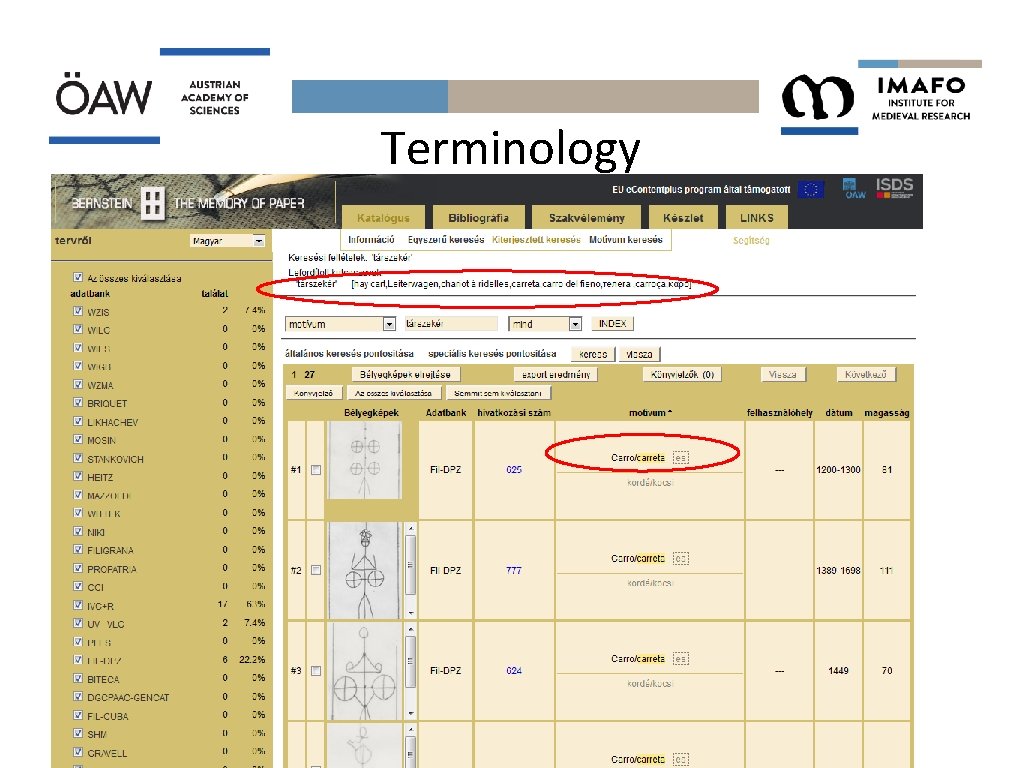Select Egyszerű keresés submenu item

(446, 240)
